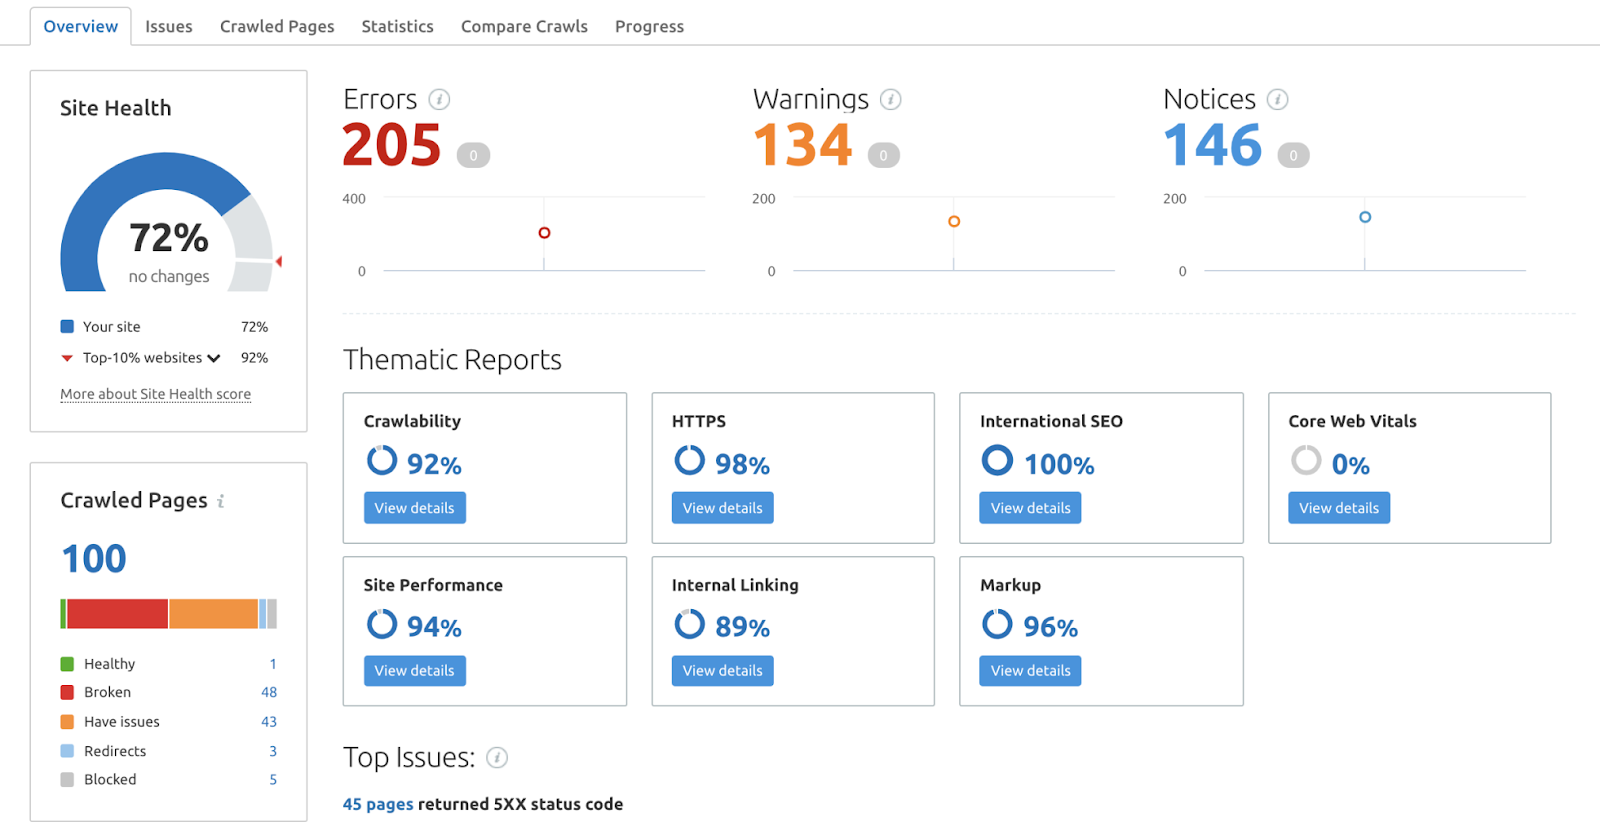
Task: View details for Site Performance report
Action: (414, 671)
